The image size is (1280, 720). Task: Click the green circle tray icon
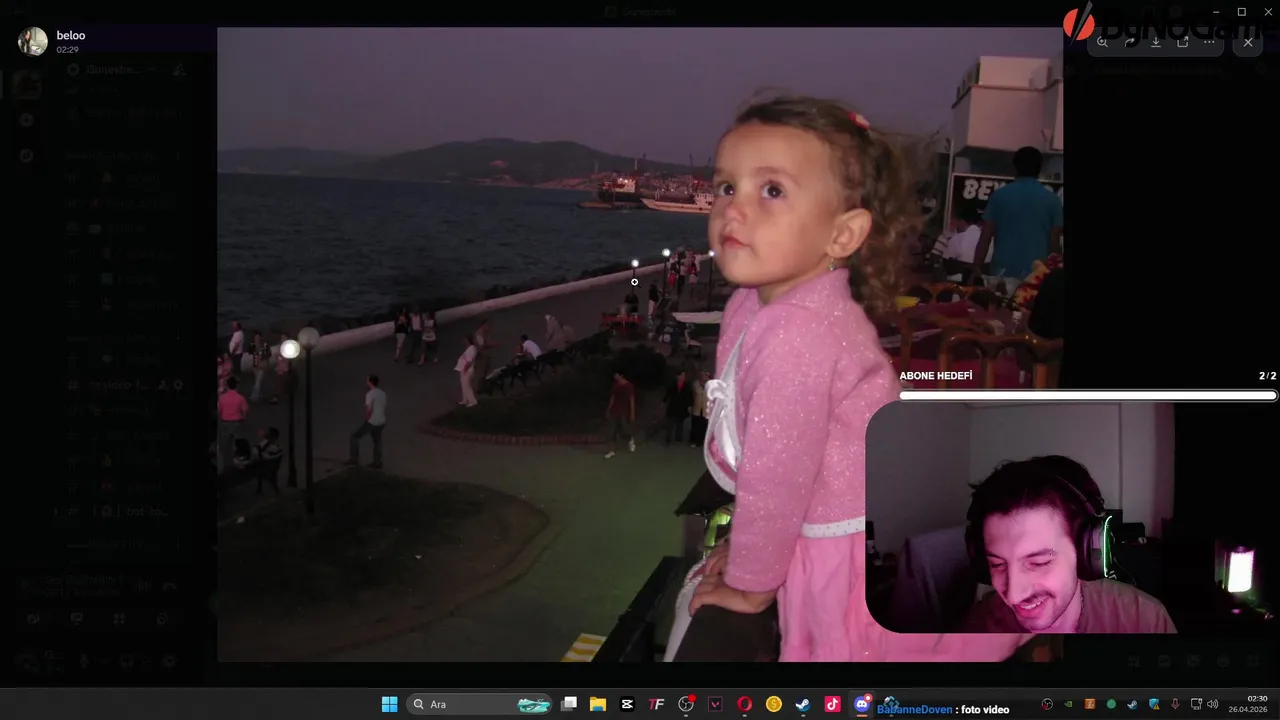click(x=1111, y=704)
